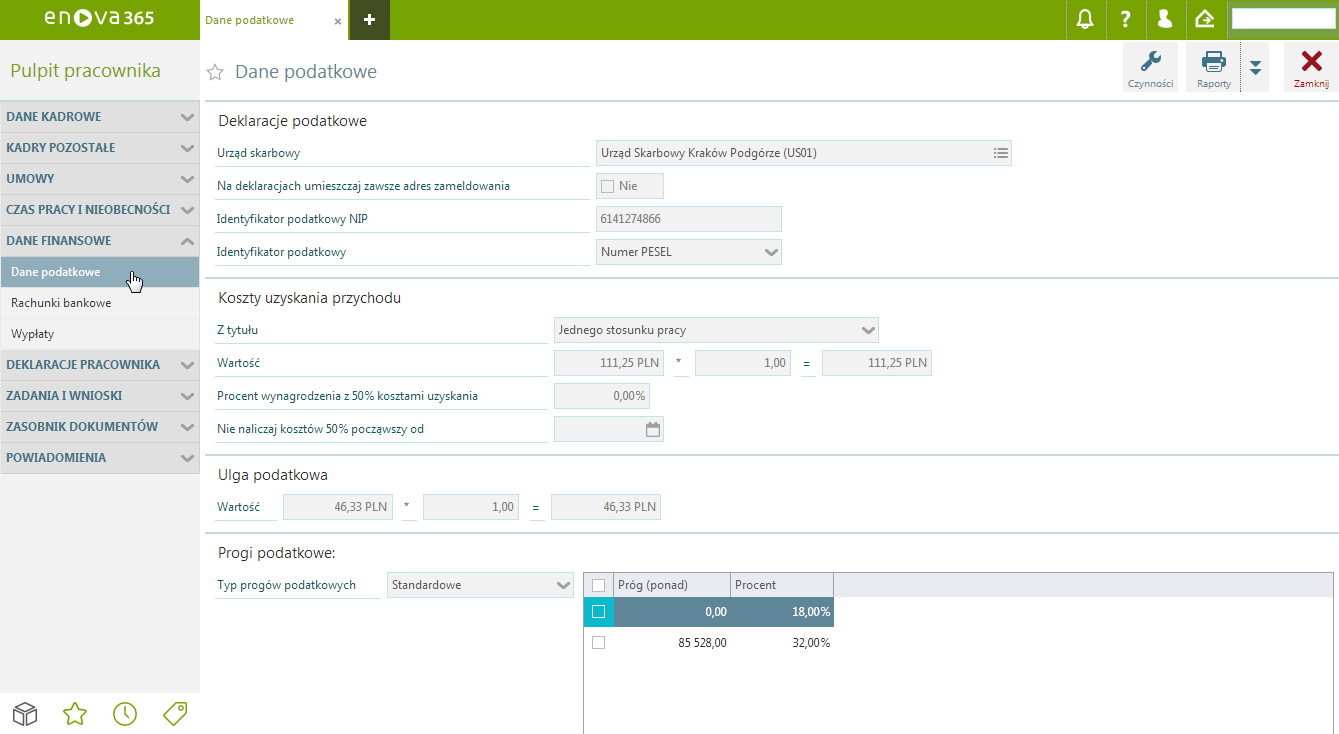The image size is (1339, 734).
Task: Expand Raporty dropdown arrow
Action: (x=1255, y=67)
